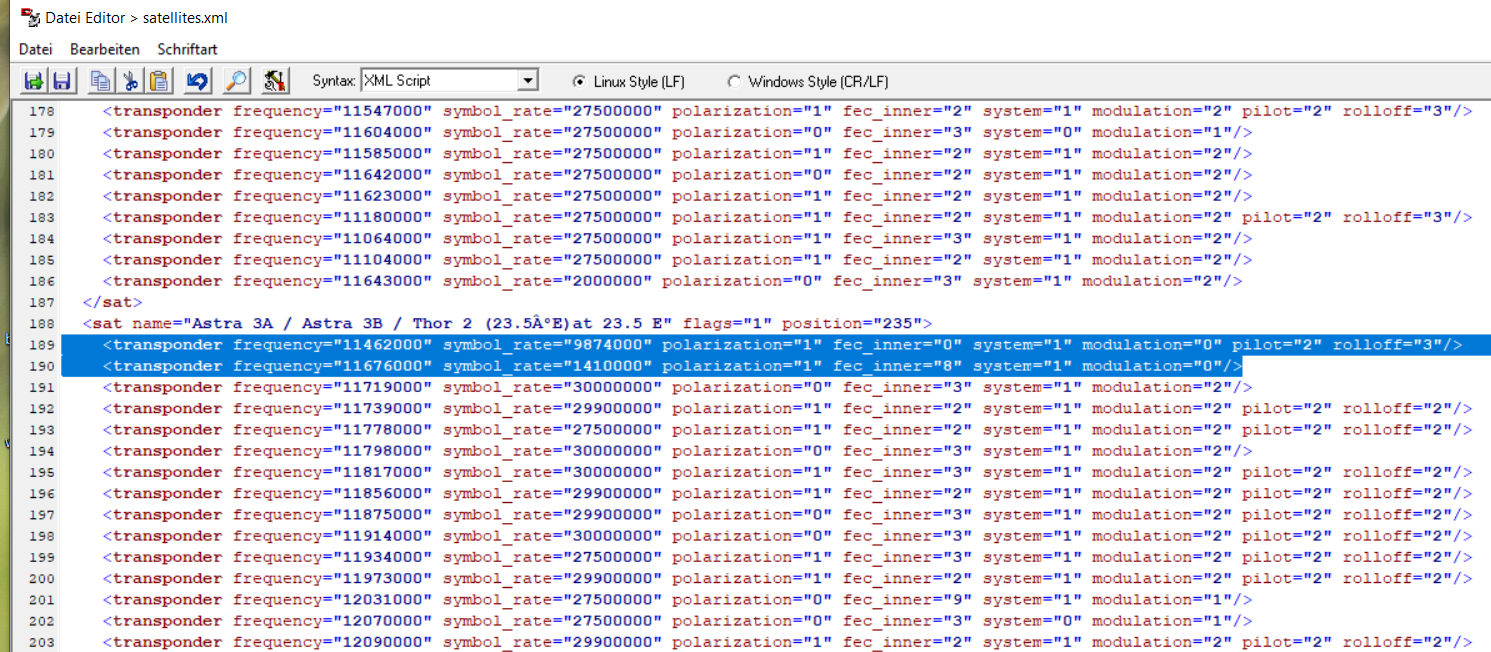Click frequency "12070000" on line 202
The image size is (1491, 652).
click(383, 620)
